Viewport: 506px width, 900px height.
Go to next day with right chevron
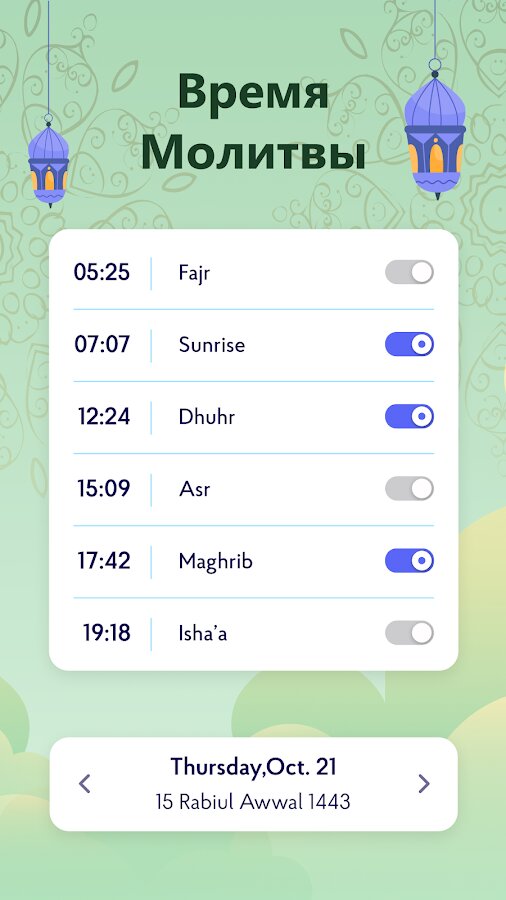point(424,783)
